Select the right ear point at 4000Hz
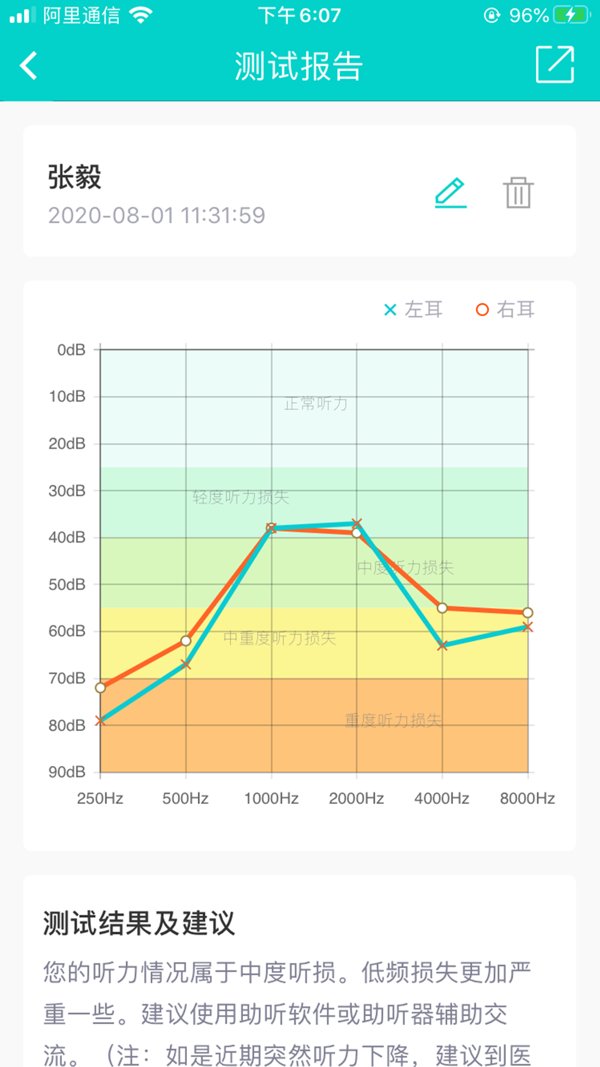 442,608
